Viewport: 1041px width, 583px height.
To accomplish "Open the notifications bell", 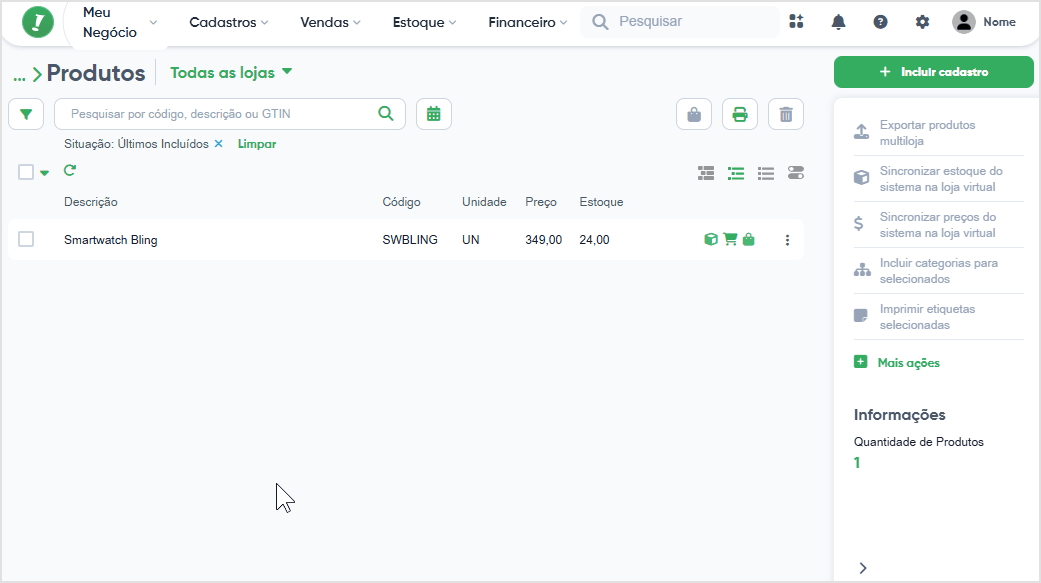I will [x=838, y=22].
